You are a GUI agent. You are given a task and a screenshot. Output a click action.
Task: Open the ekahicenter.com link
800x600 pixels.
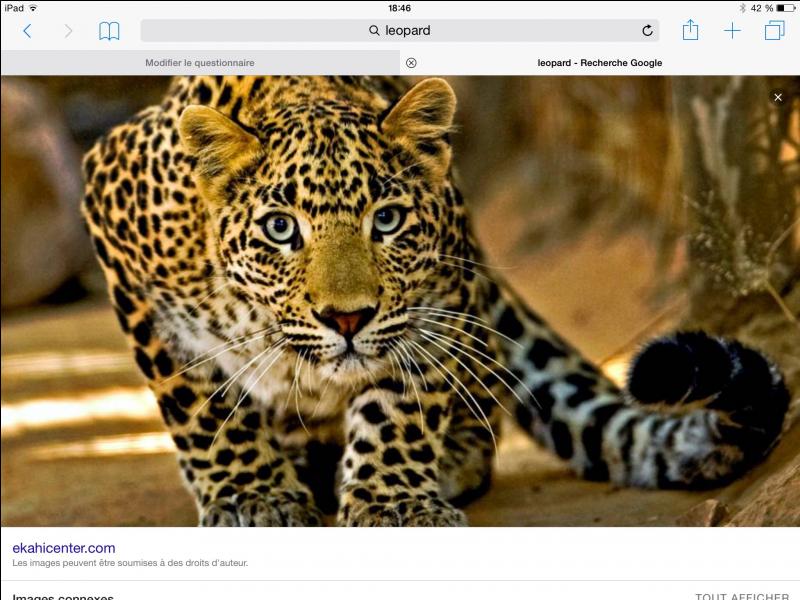pos(64,548)
